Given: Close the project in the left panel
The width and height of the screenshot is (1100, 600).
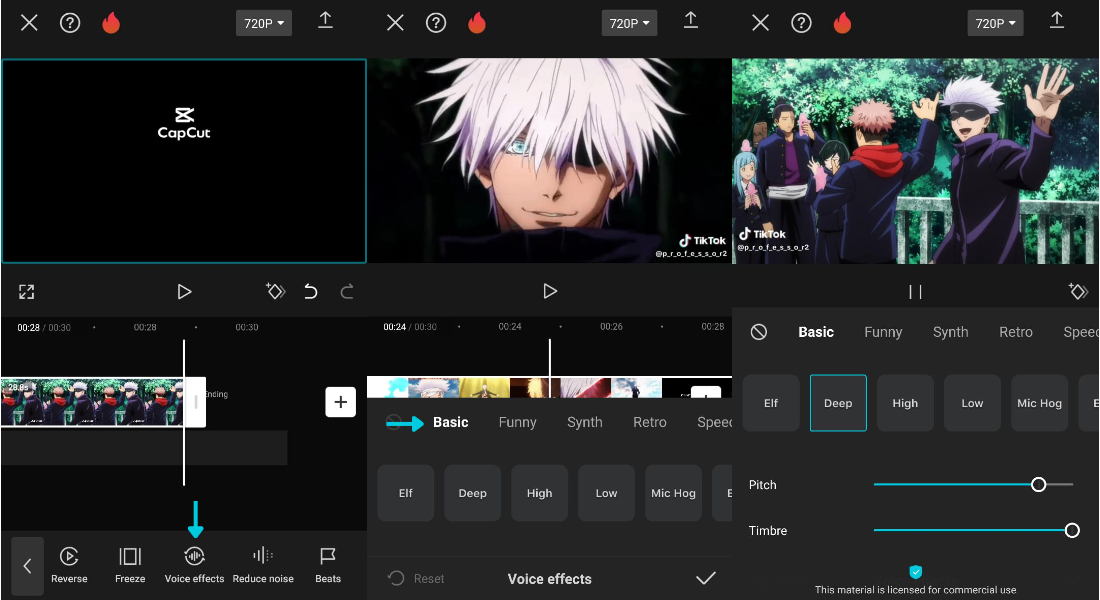Looking at the screenshot, I should 29,23.
